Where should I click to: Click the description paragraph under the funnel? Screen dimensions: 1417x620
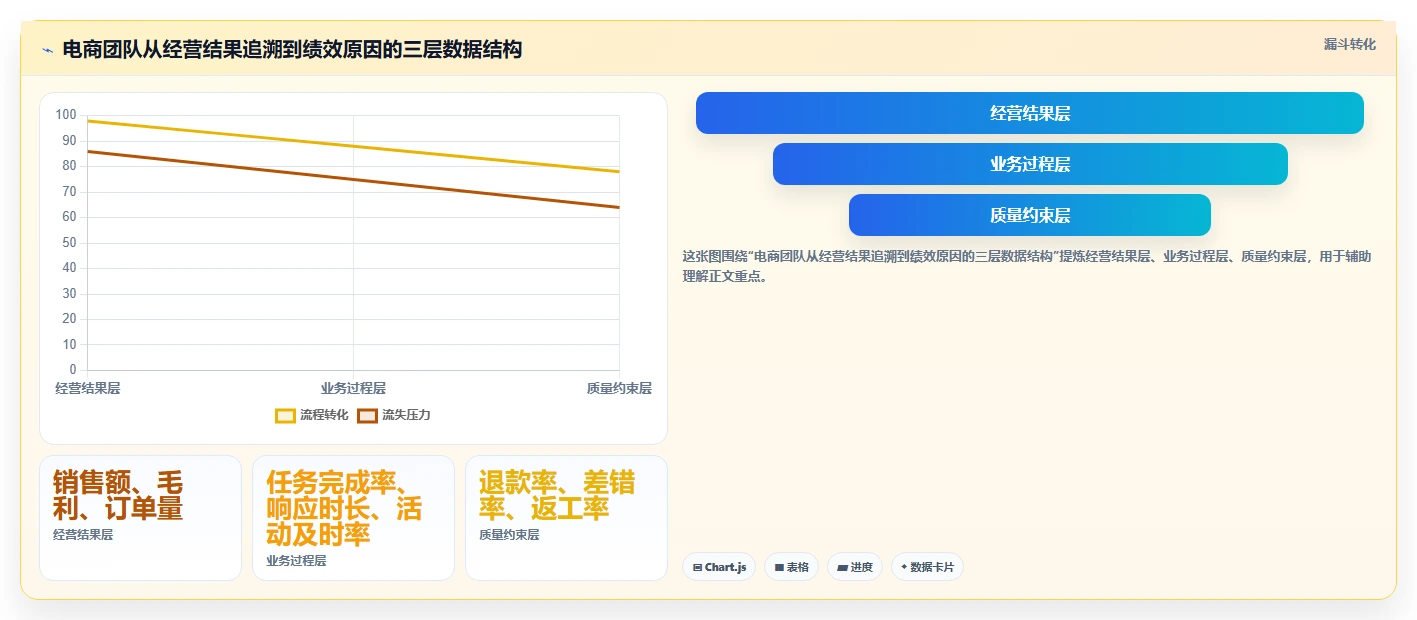(x=1027, y=267)
